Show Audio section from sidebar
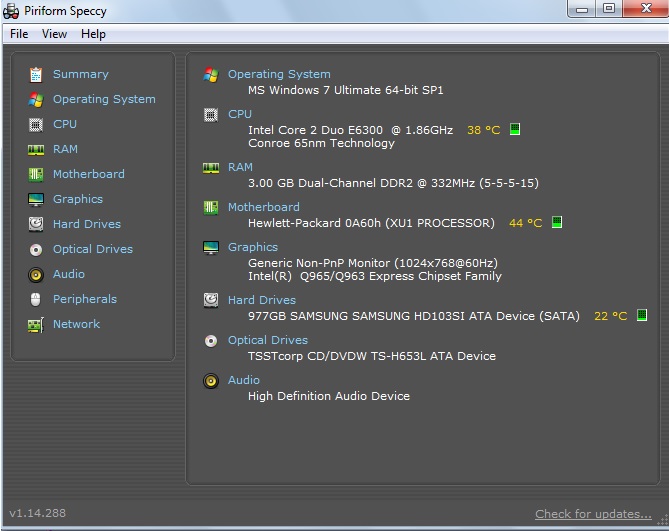 pos(69,274)
